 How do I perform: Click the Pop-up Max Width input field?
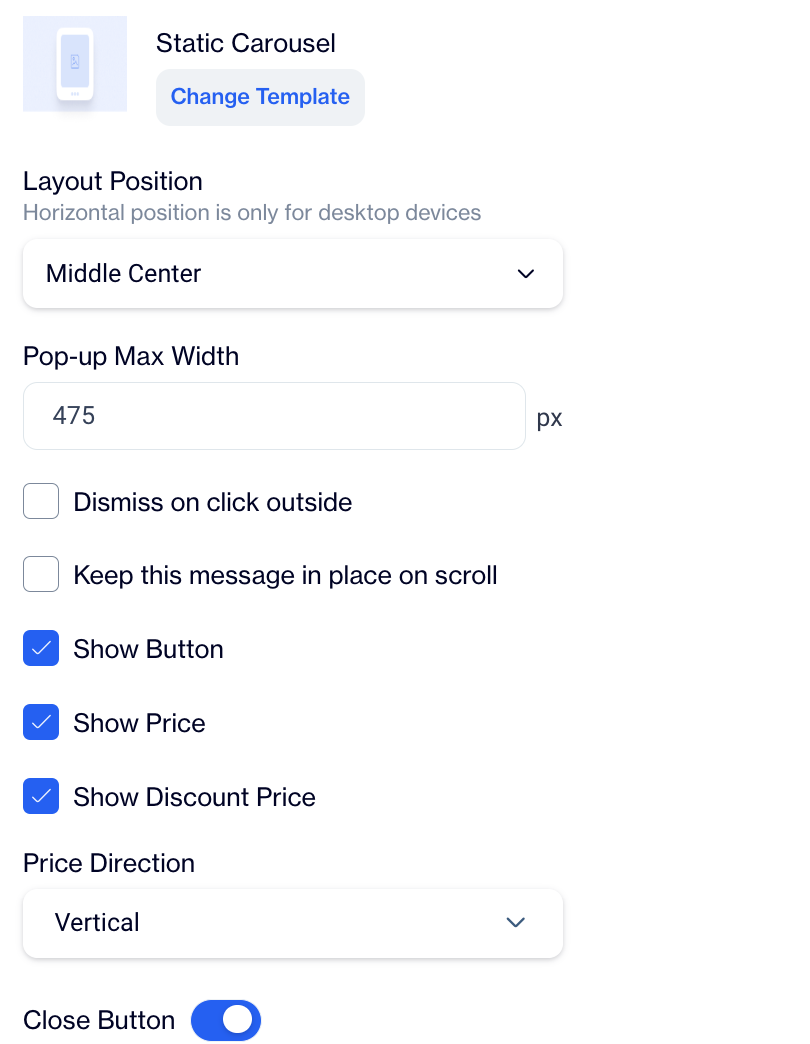pyautogui.click(x=274, y=416)
